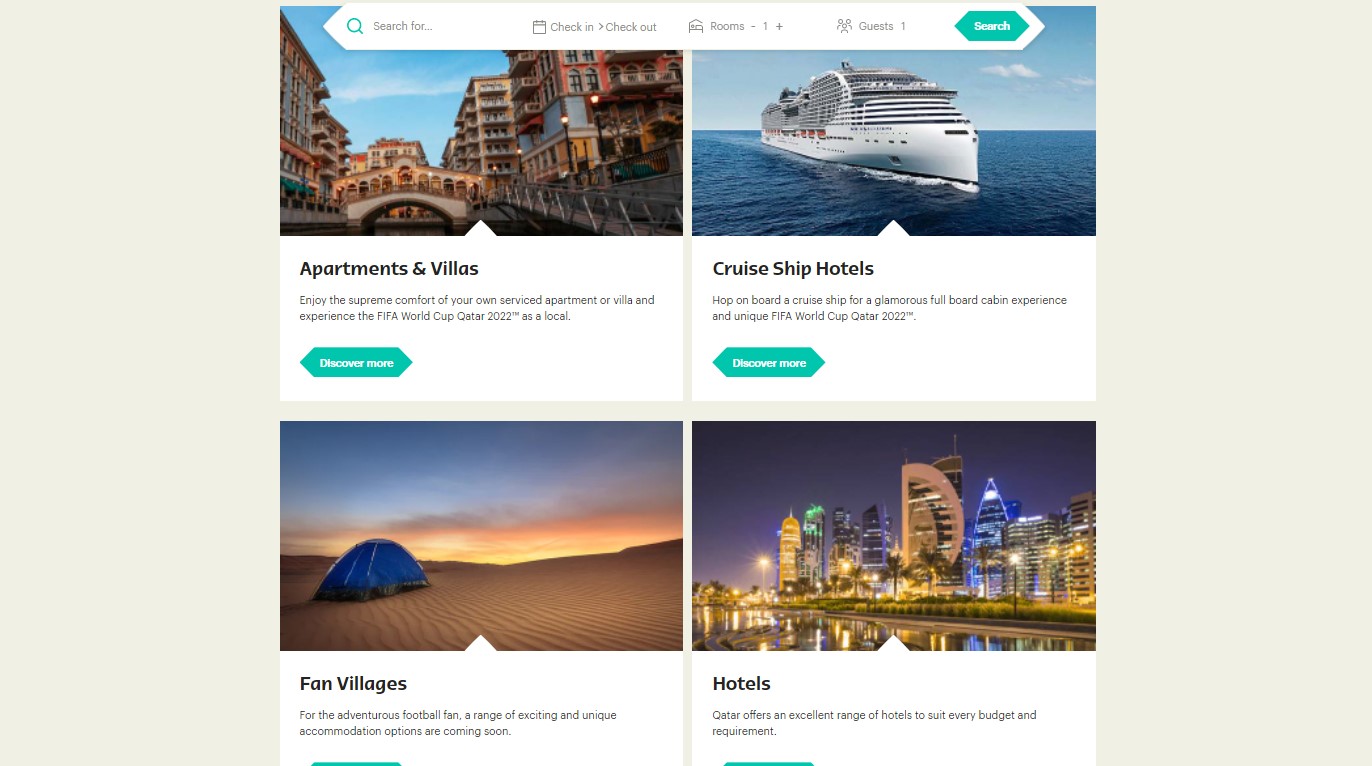The height and width of the screenshot is (766, 1372).
Task: Click Discover more under Apartments & Villas
Action: [356, 362]
